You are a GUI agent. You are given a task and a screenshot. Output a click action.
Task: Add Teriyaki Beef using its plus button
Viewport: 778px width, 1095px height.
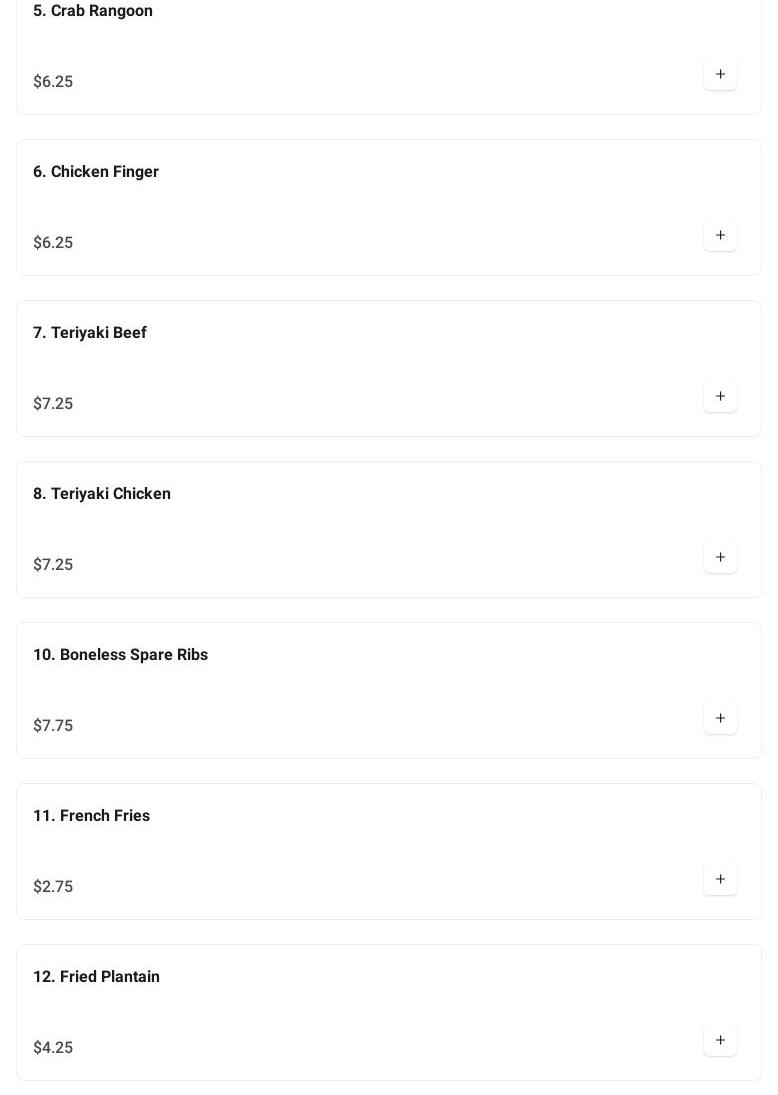click(720, 397)
